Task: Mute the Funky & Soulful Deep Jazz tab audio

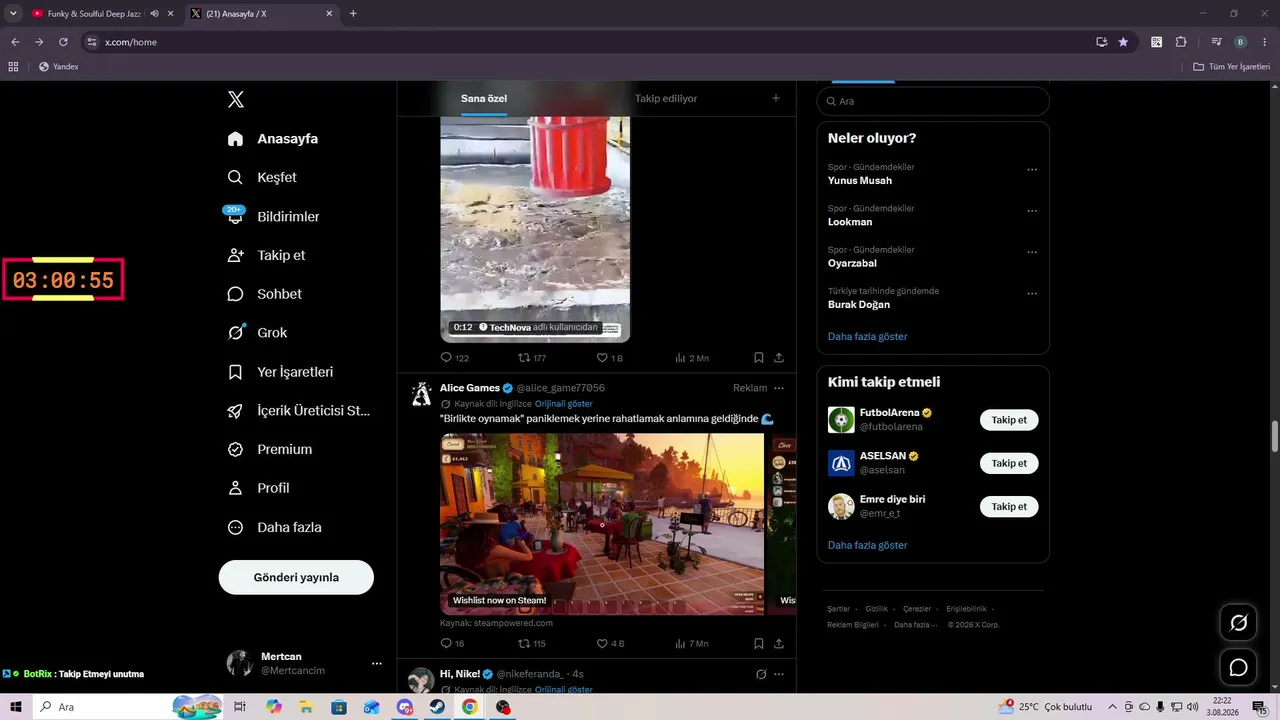Action: point(154,14)
